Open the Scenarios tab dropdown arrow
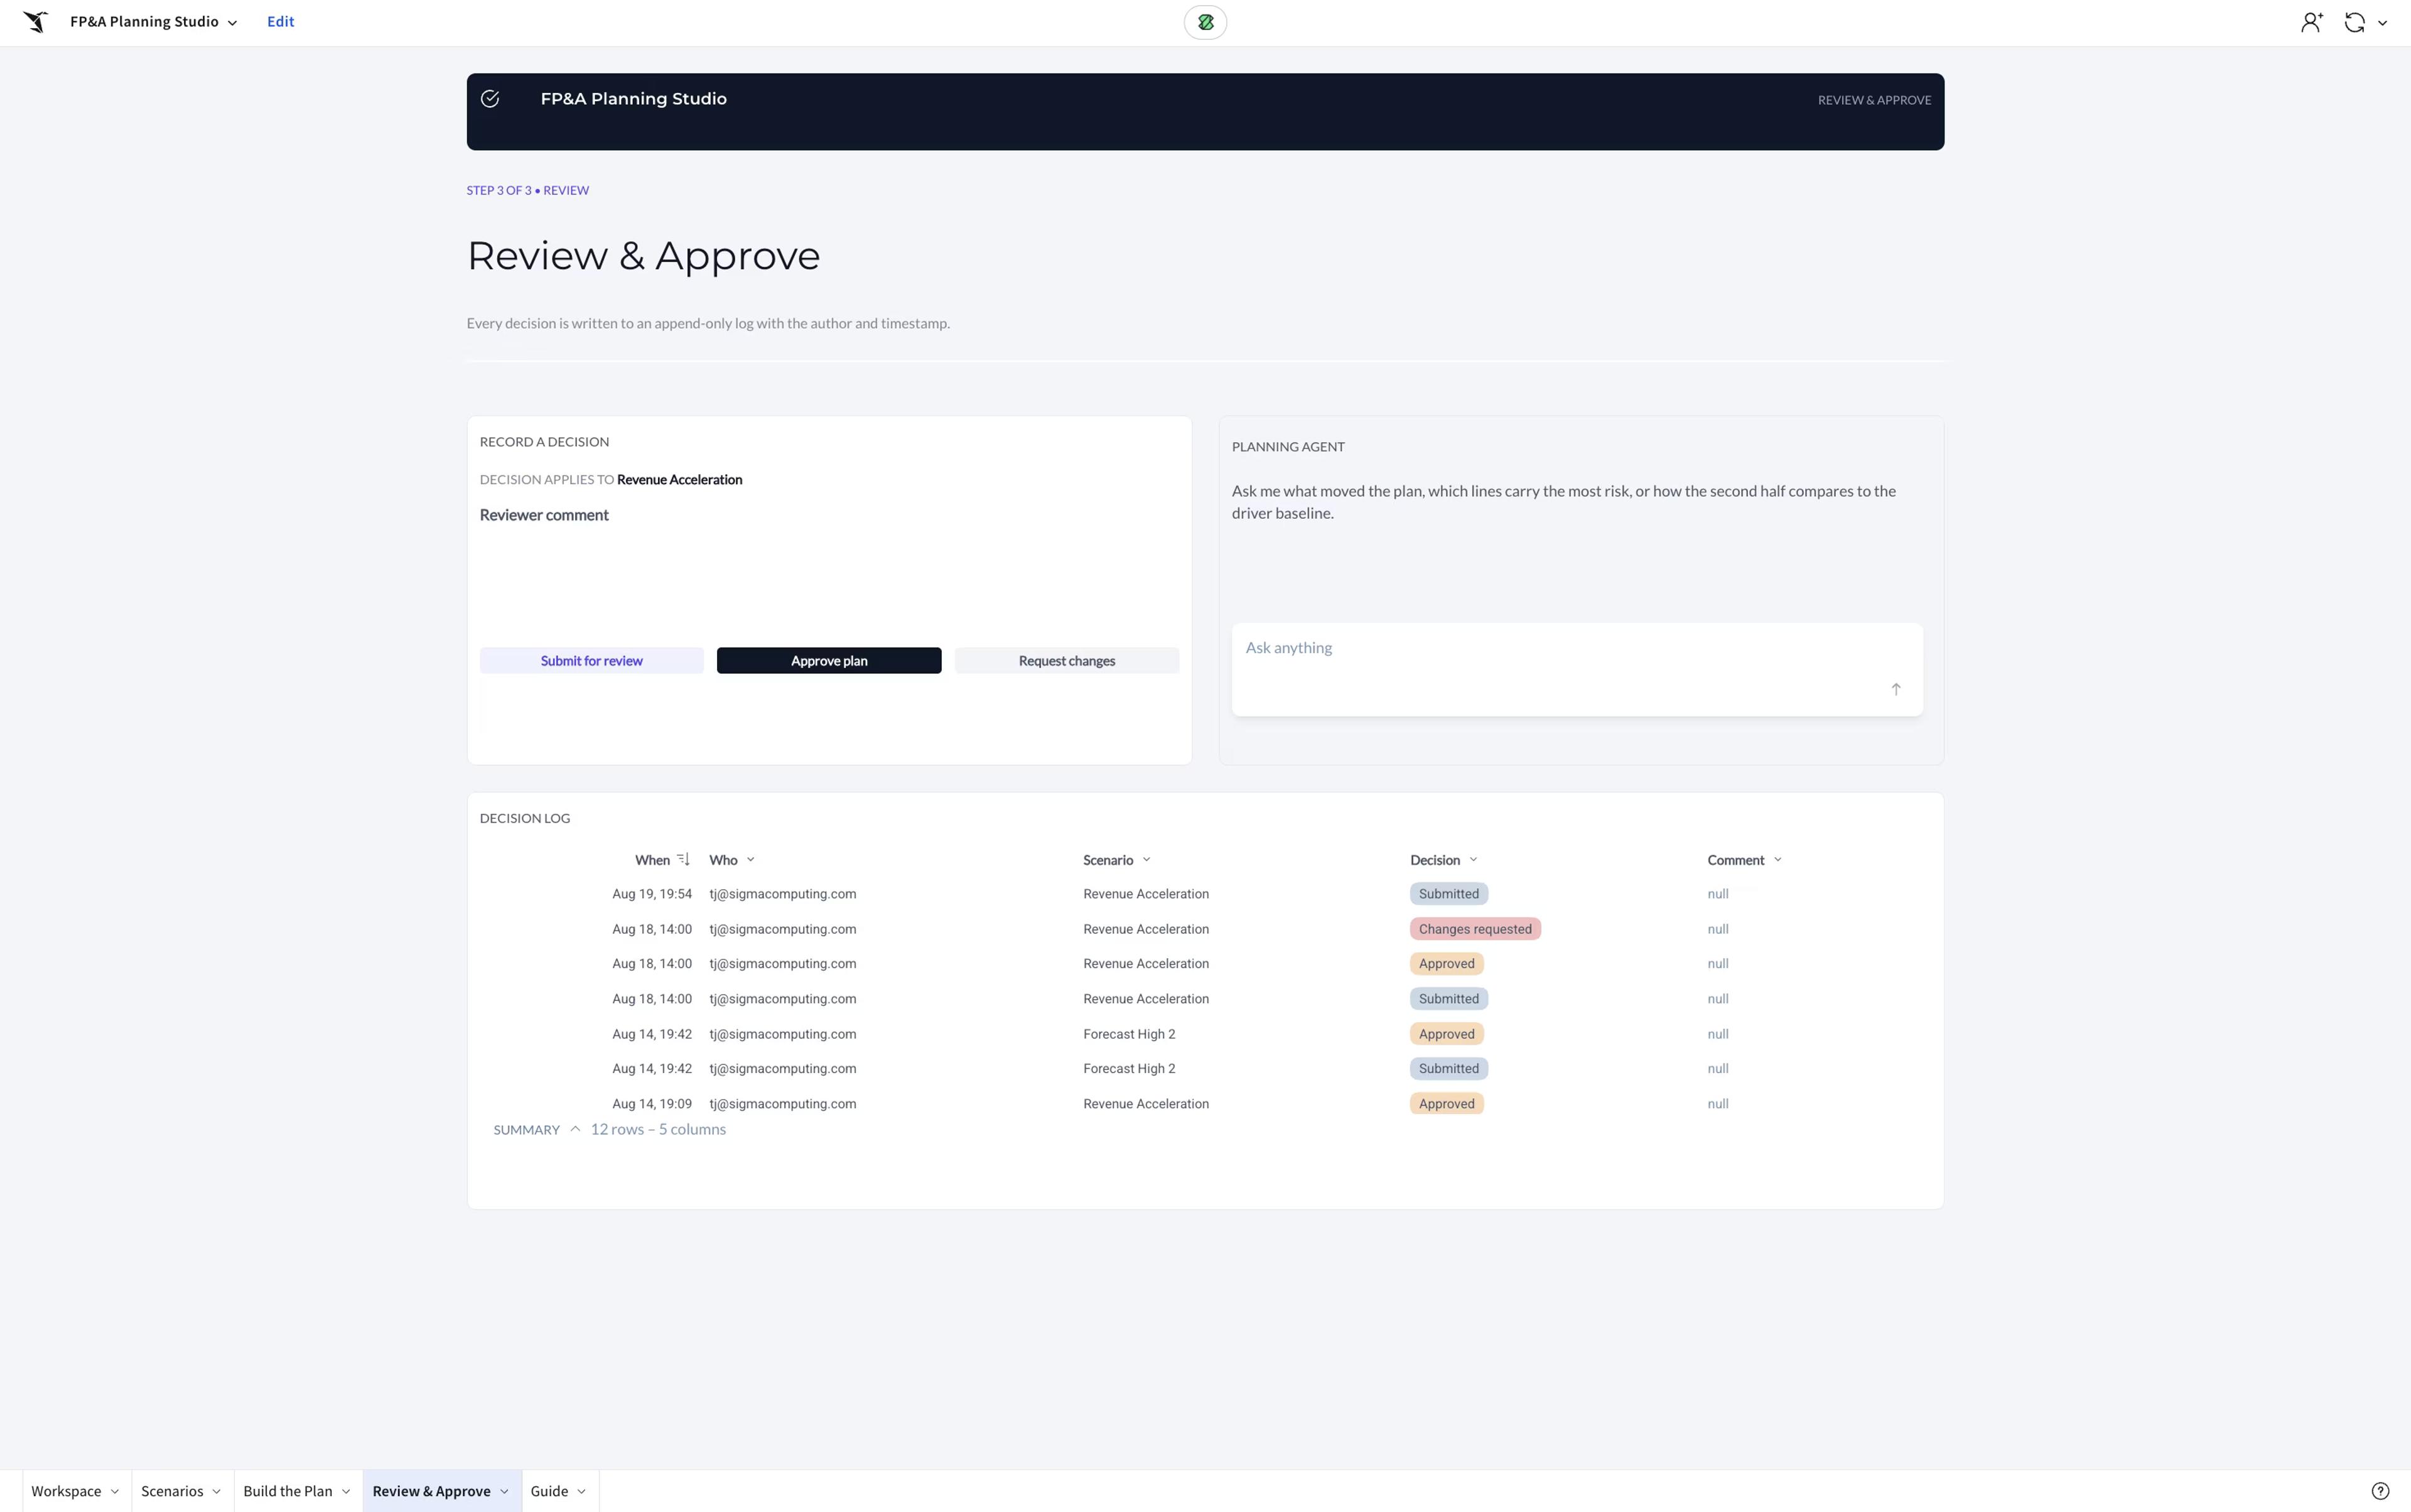 point(216,1492)
